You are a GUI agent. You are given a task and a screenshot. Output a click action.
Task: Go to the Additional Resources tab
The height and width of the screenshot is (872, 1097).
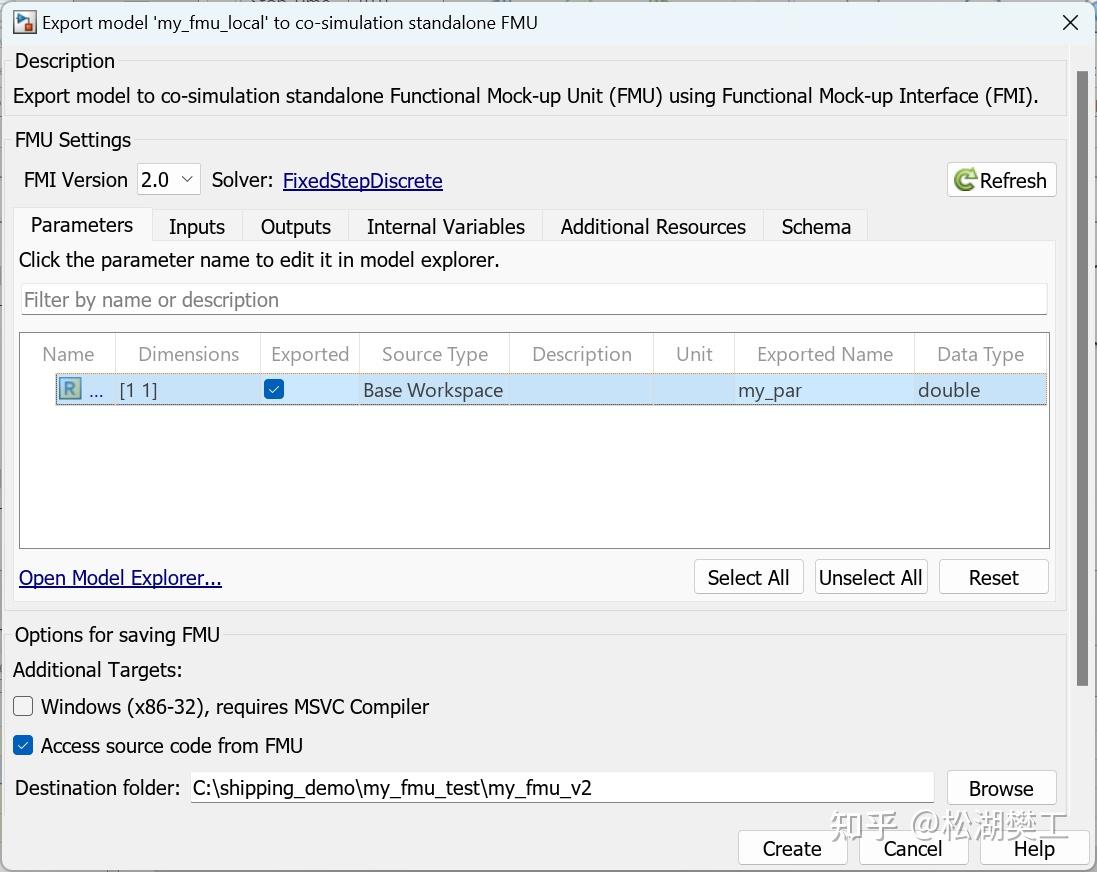click(x=653, y=227)
